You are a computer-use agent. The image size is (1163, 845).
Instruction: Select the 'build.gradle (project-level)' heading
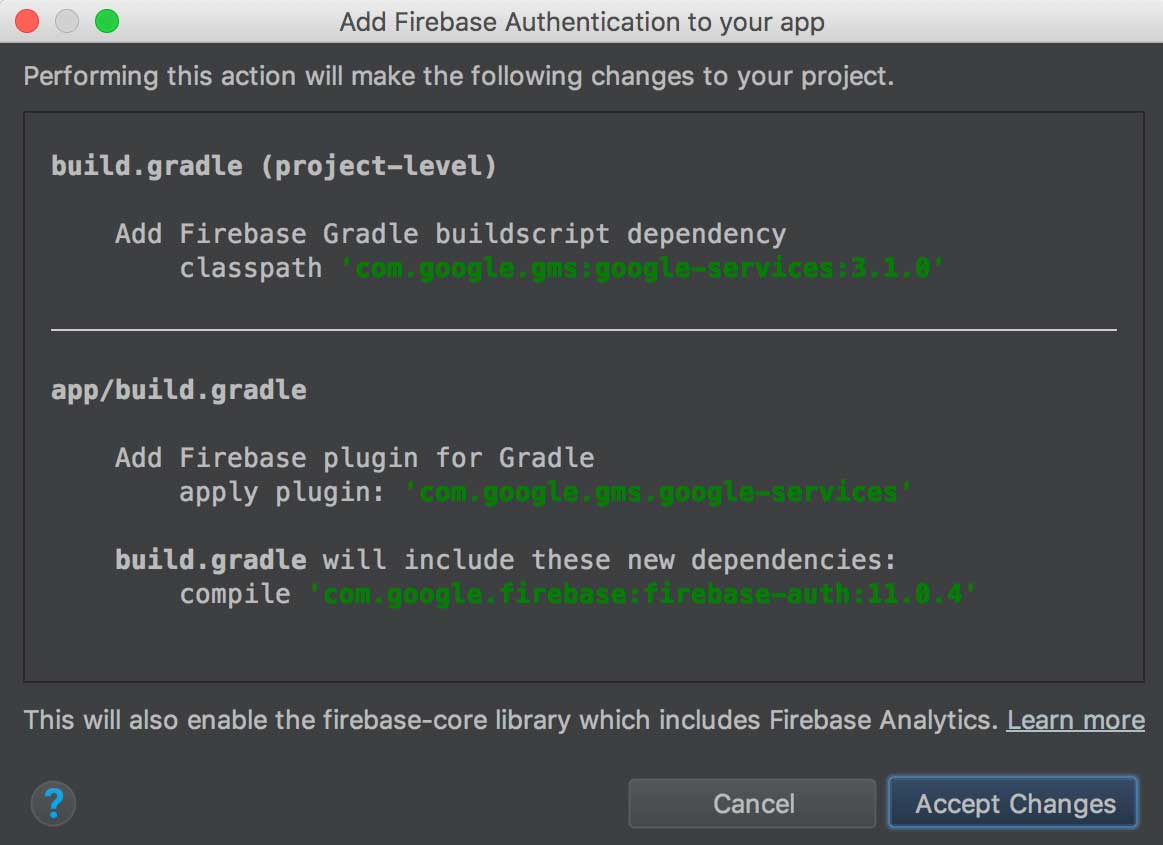[273, 166]
